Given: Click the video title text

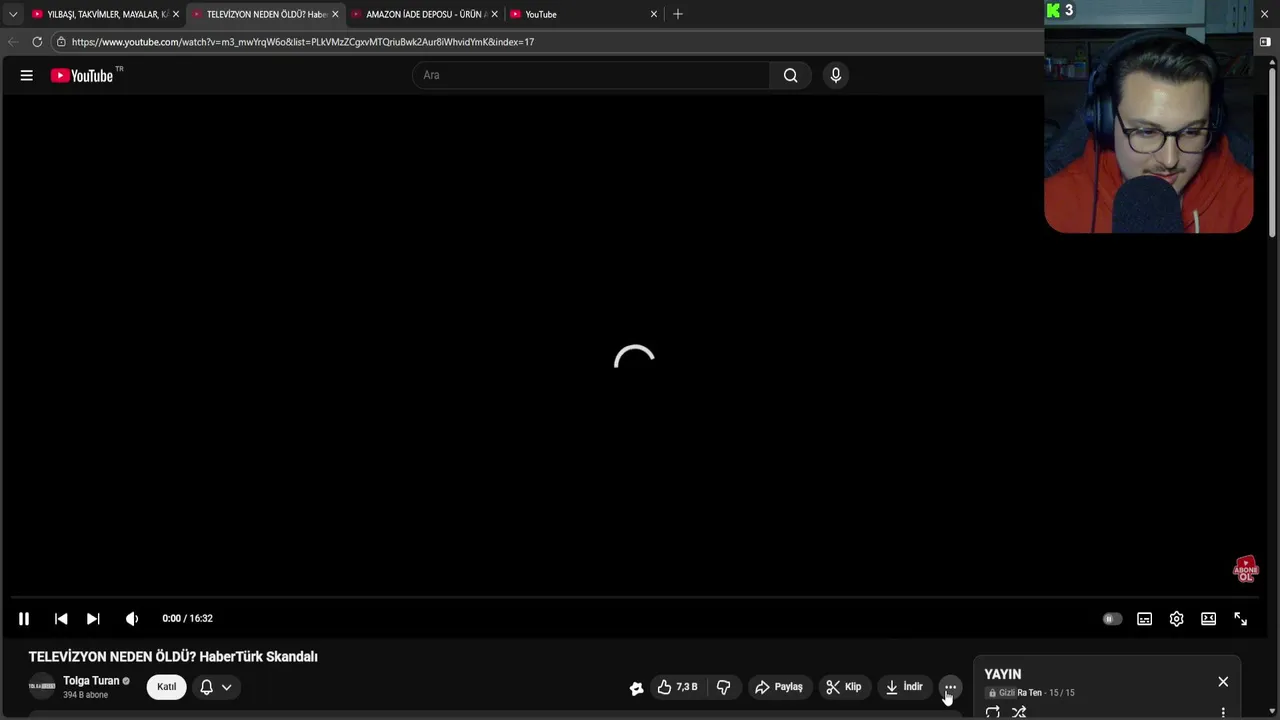Looking at the screenshot, I should coord(173,657).
